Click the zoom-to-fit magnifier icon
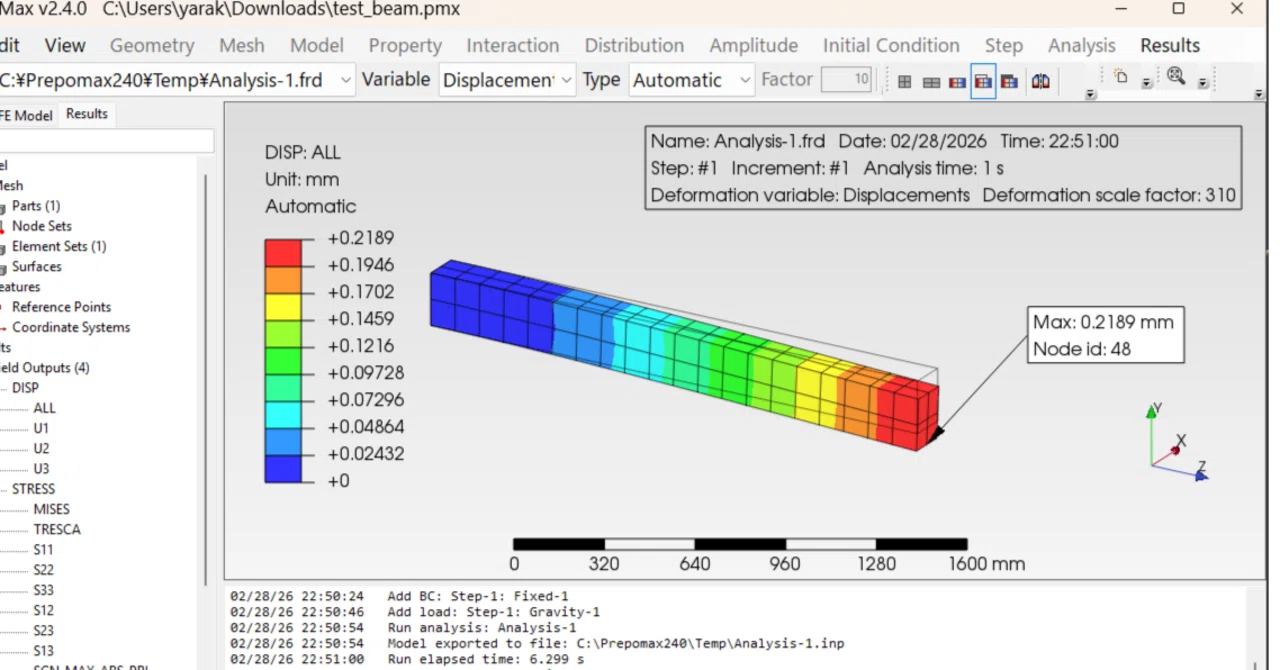This screenshot has width=1280, height=670. click(1176, 76)
